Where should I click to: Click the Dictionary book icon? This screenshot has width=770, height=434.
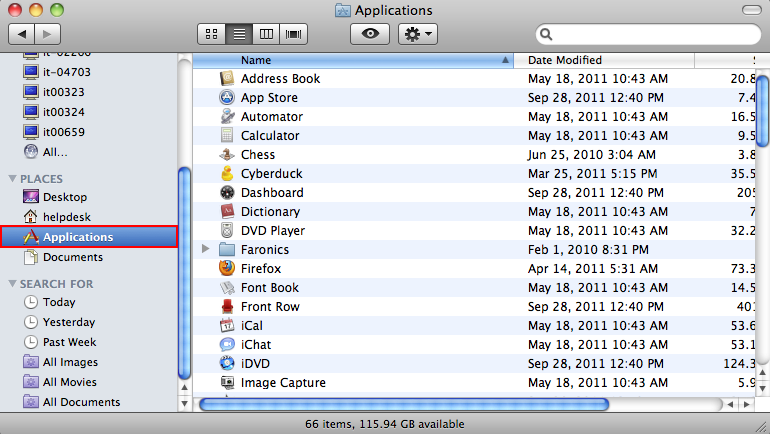(227, 212)
